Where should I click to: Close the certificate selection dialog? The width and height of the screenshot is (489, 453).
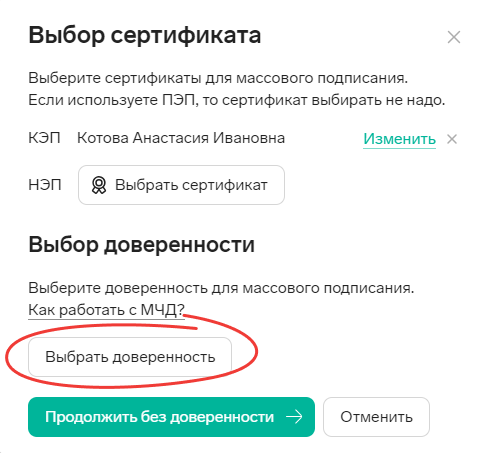click(x=454, y=37)
